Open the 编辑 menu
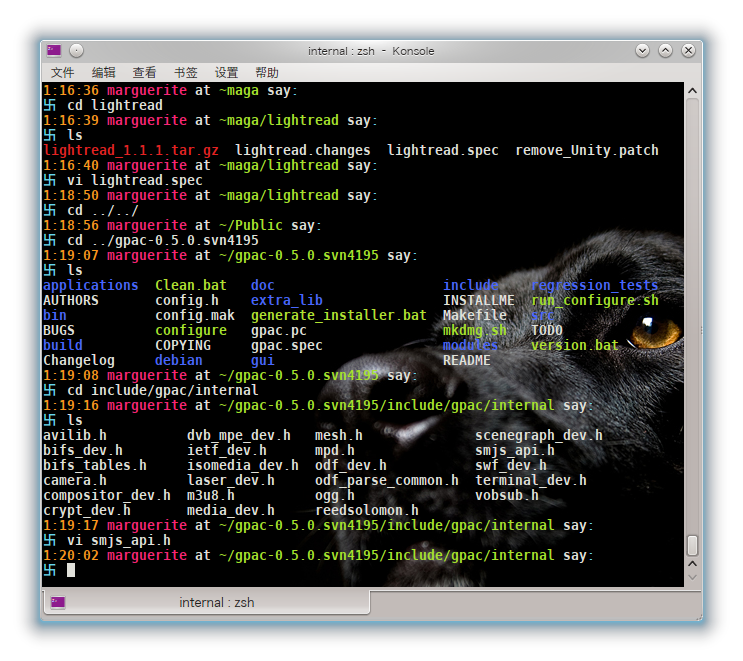743x661 pixels. point(103,72)
